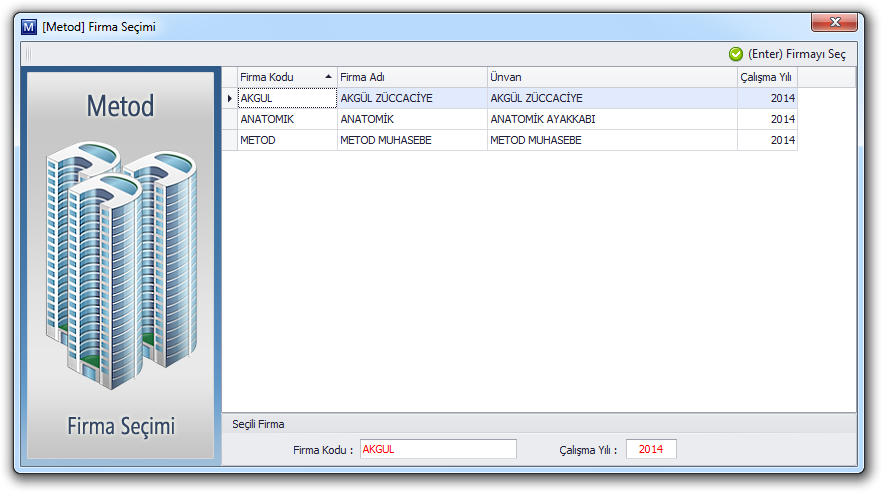Click the Firma Kodu input field

click(437, 449)
